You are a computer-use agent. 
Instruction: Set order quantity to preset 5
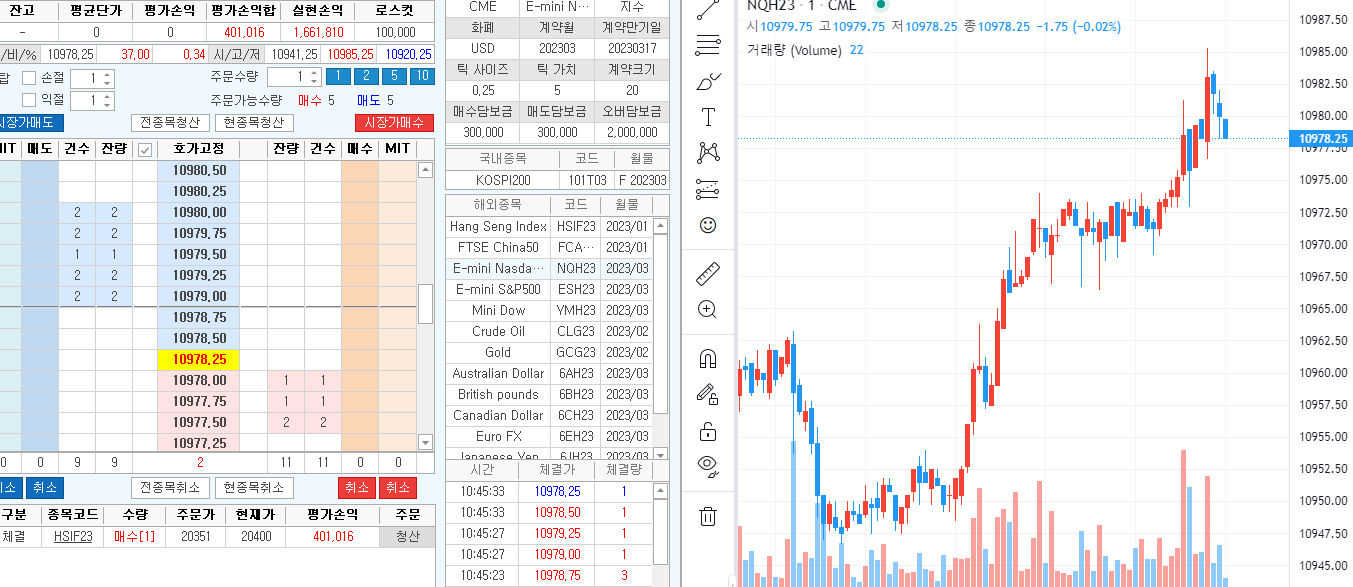click(395, 77)
